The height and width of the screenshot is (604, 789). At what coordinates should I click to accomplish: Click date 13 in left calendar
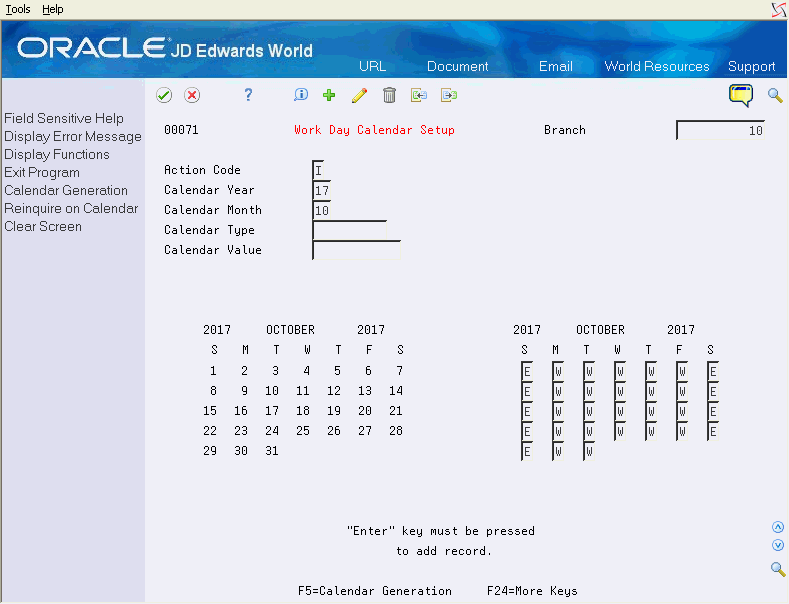click(365, 391)
